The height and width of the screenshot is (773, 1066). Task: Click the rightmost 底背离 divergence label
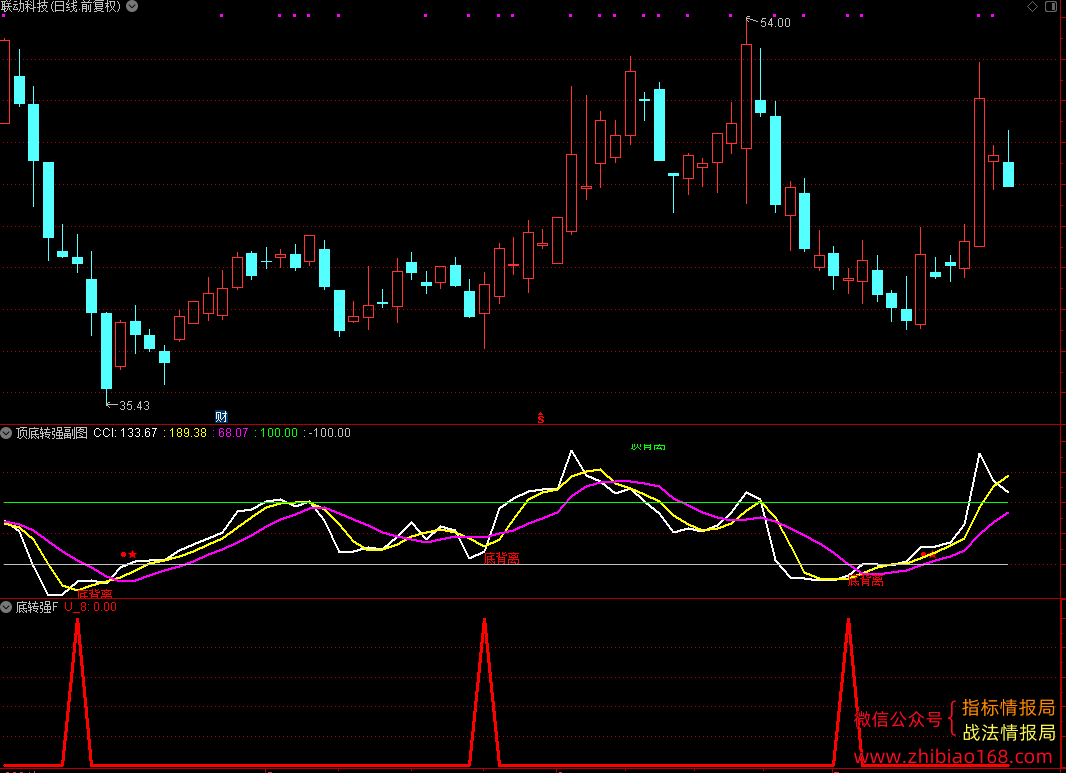pos(865,580)
